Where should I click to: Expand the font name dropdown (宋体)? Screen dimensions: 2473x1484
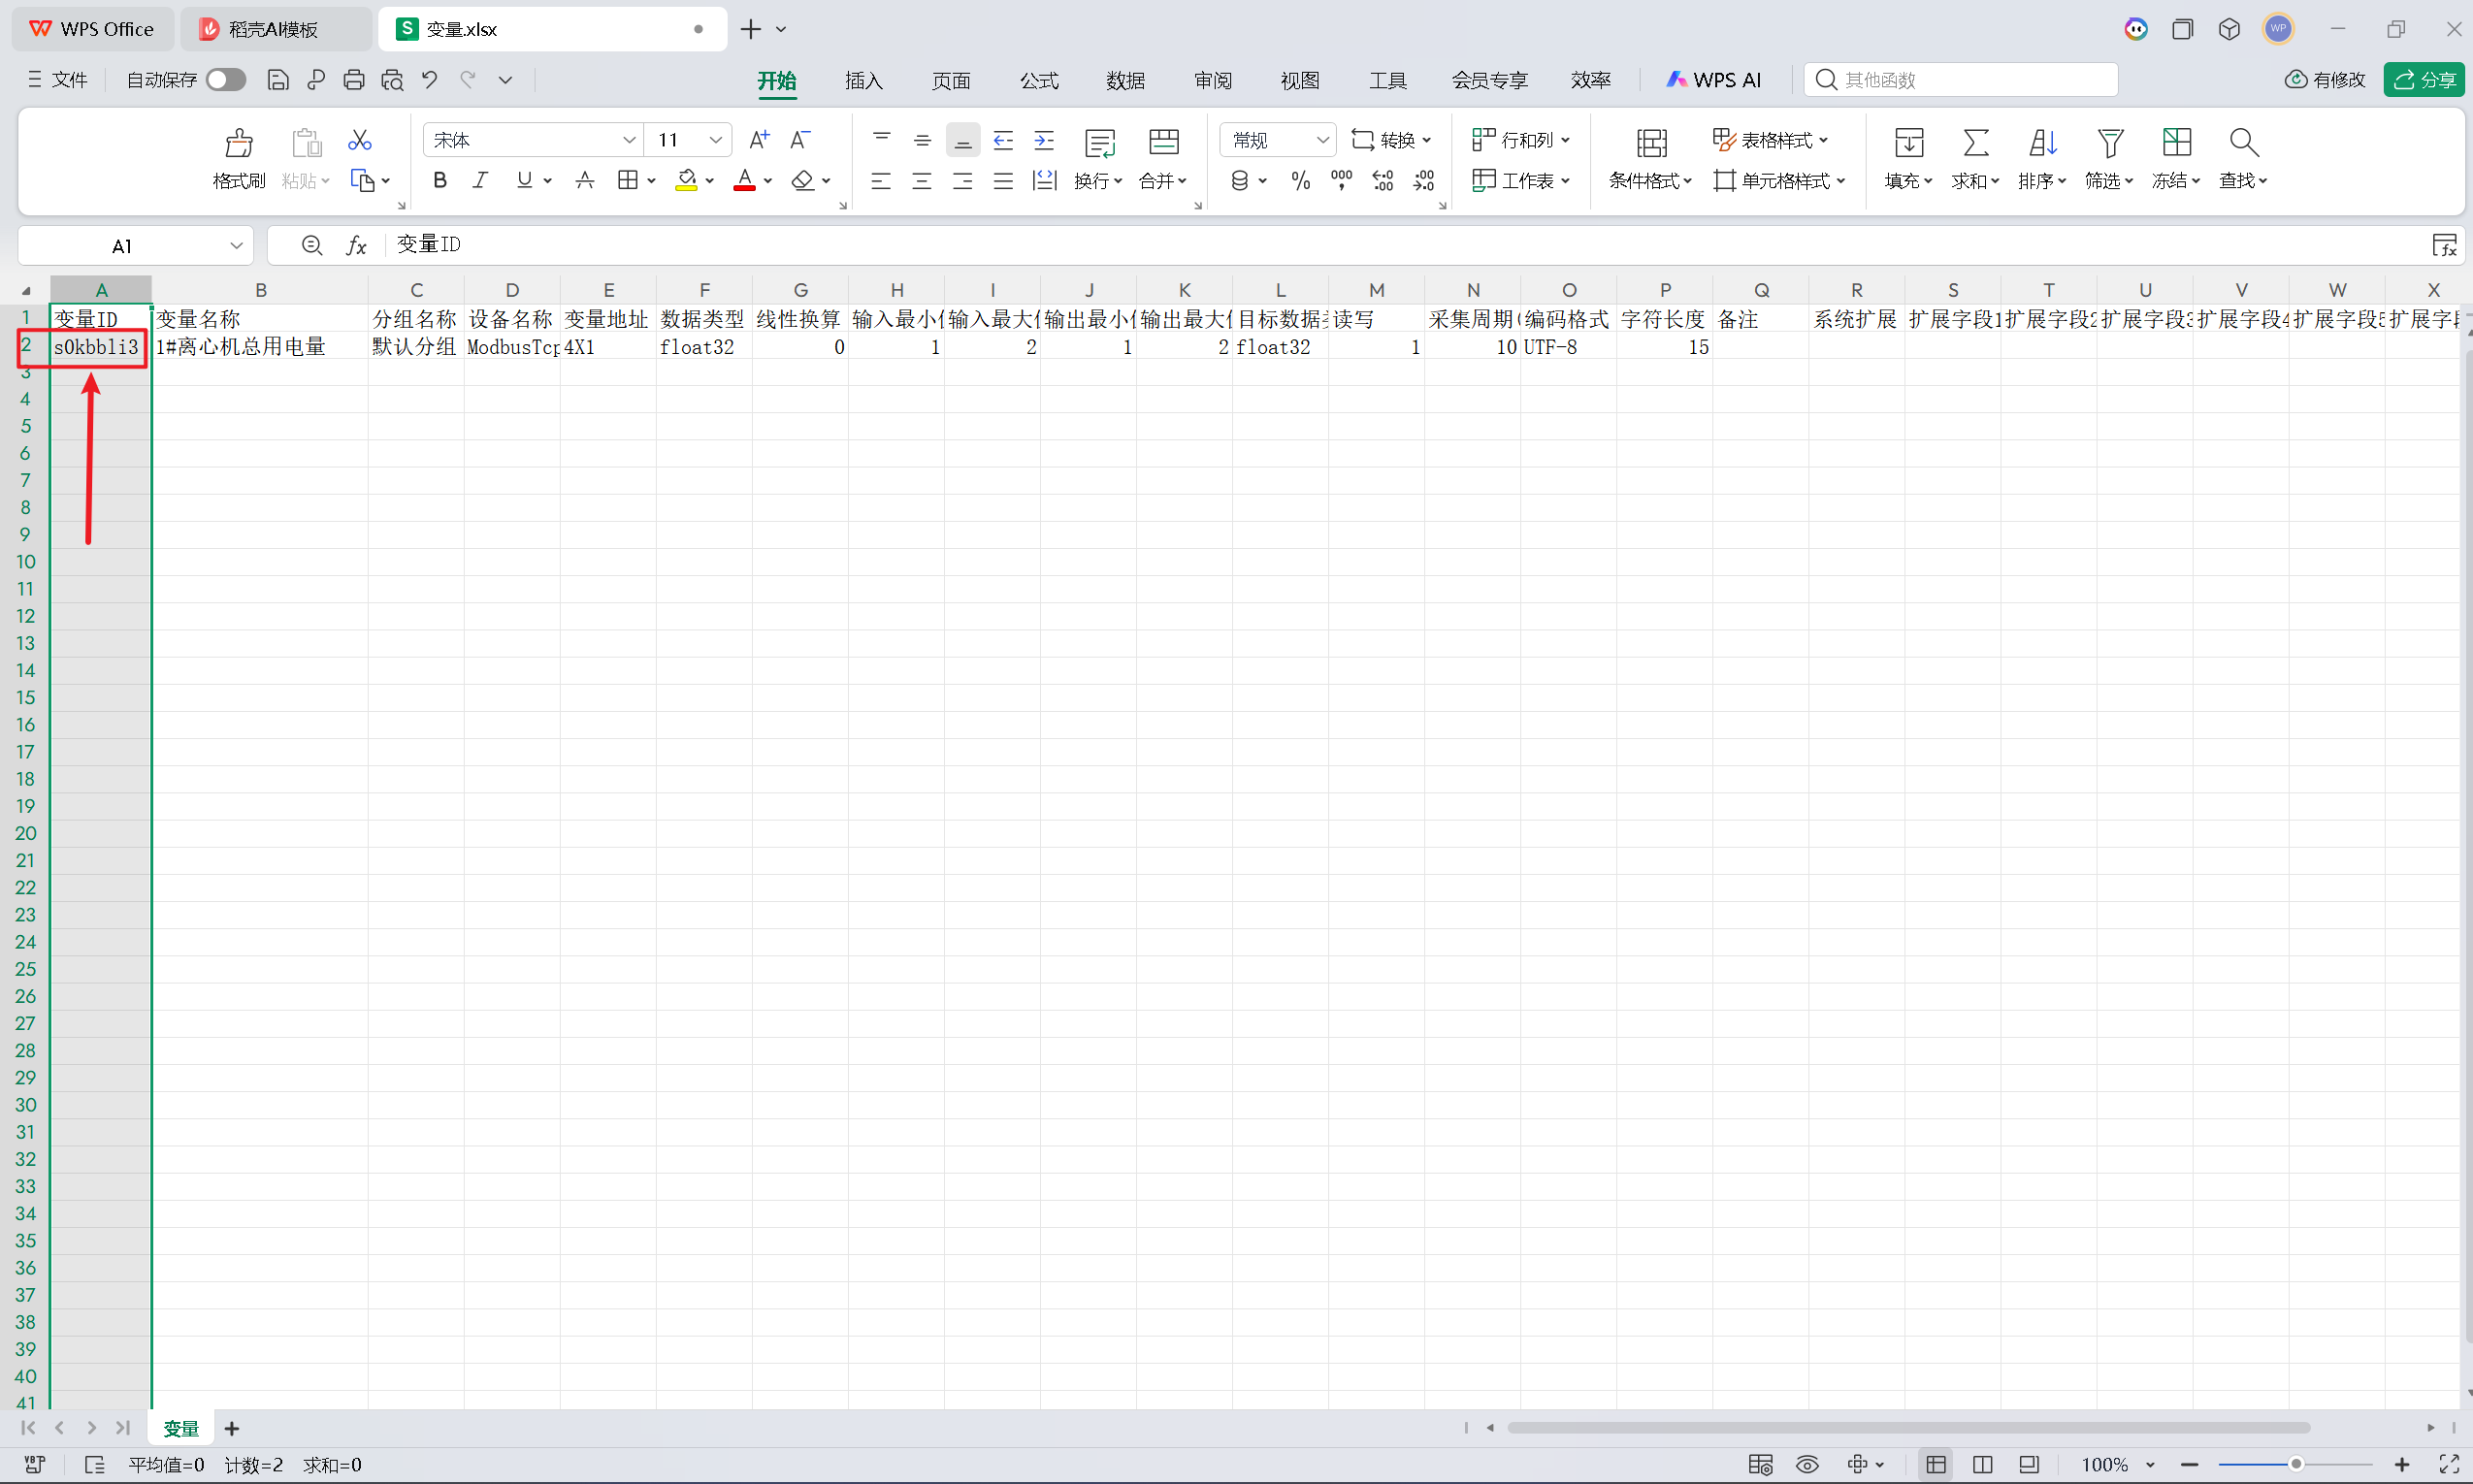coord(629,140)
